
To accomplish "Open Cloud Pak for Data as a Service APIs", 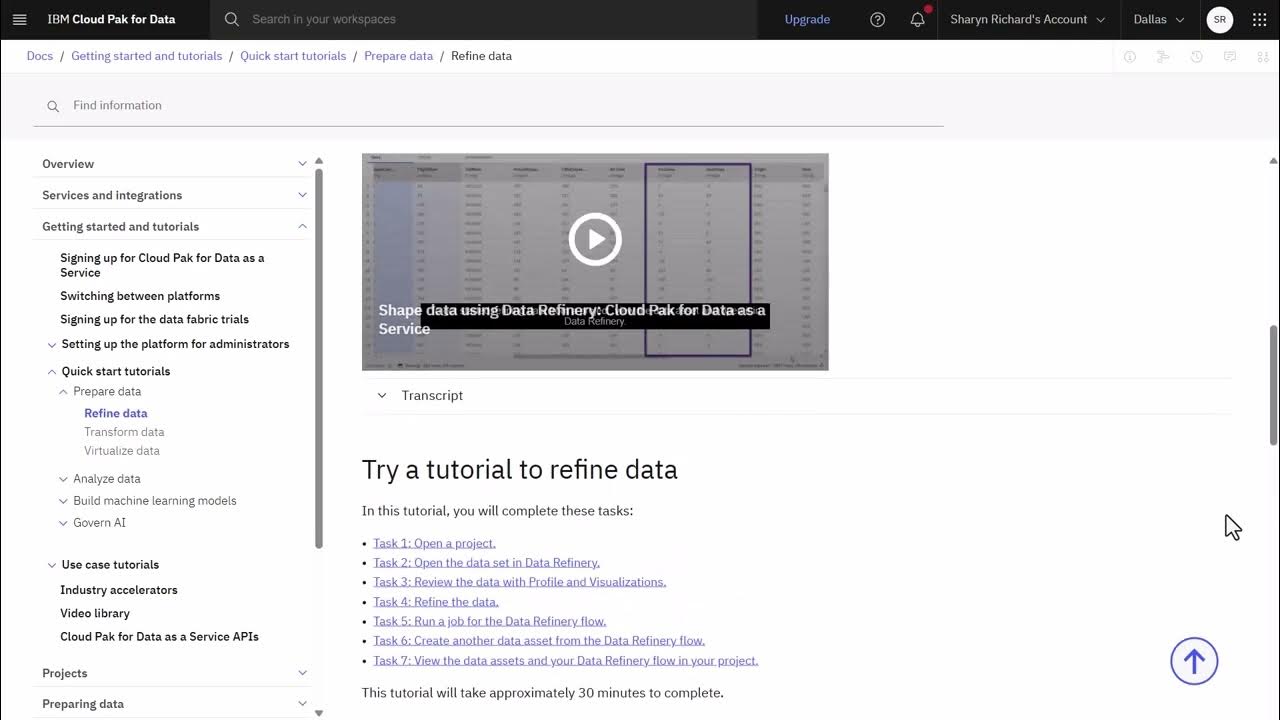I will tap(159, 636).
